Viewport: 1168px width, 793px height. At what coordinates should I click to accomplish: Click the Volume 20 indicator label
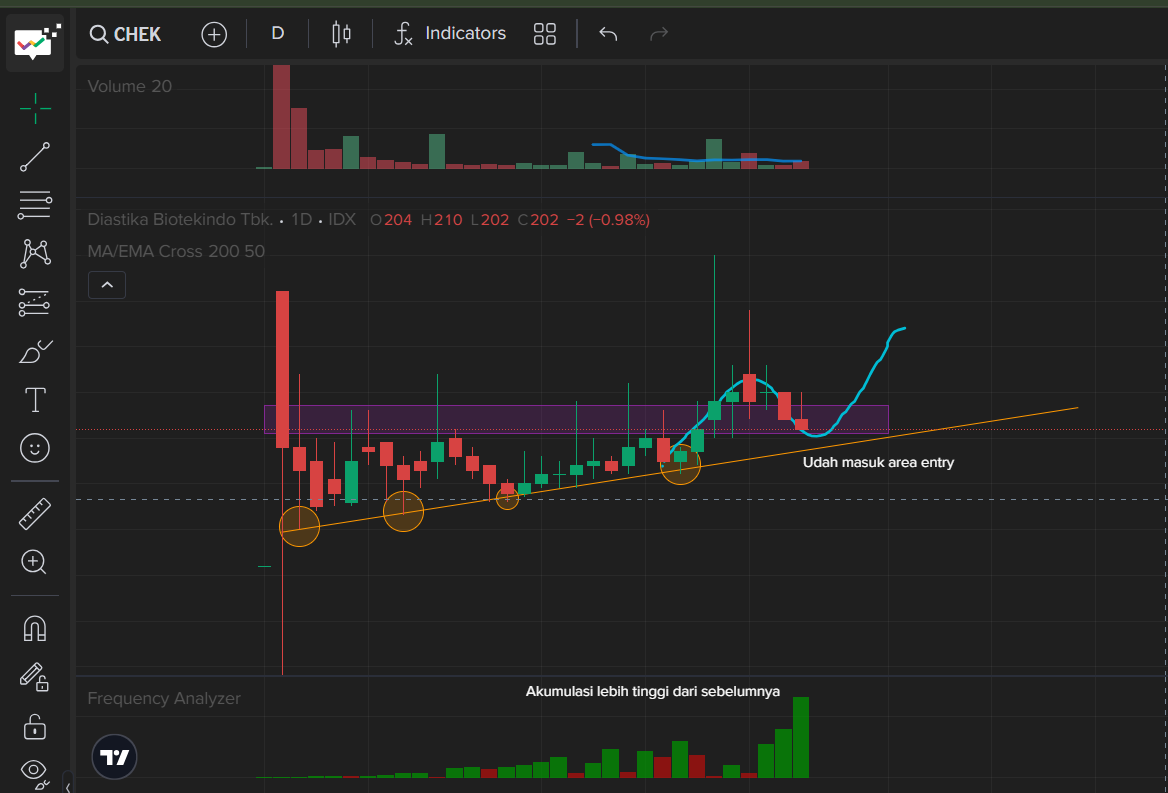coord(130,86)
